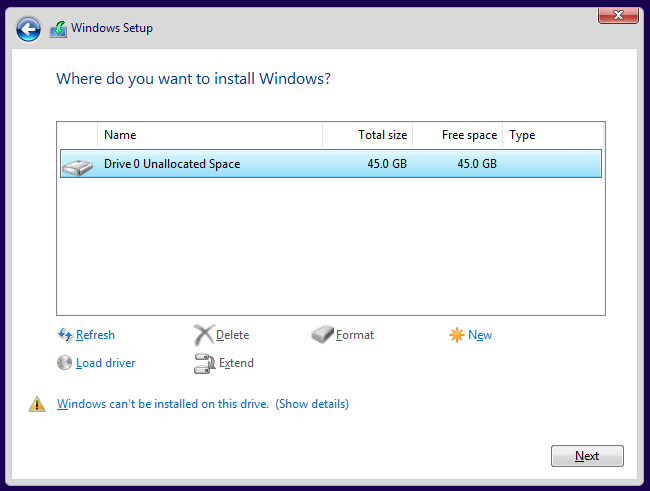Viewport: 650px width, 491px height.
Task: Click the Delete X icon
Action: [x=203, y=335]
